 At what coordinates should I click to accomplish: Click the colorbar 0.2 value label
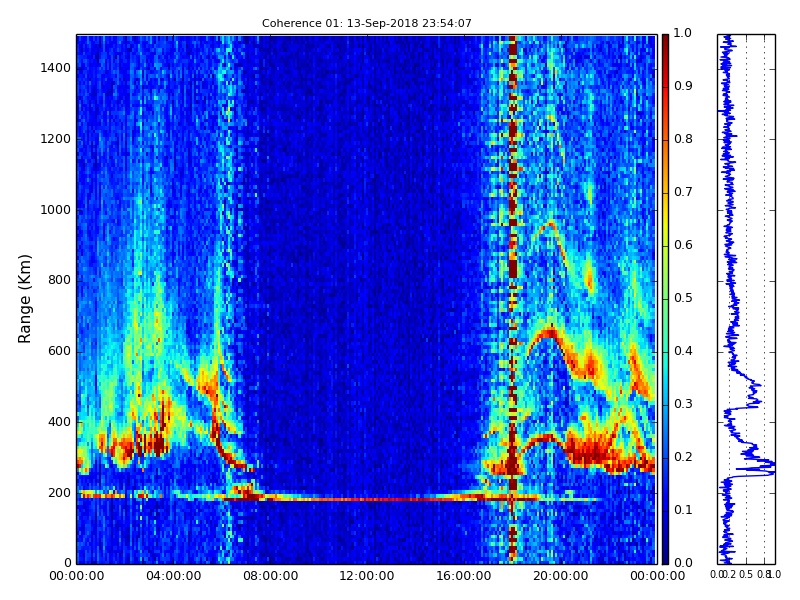click(683, 457)
